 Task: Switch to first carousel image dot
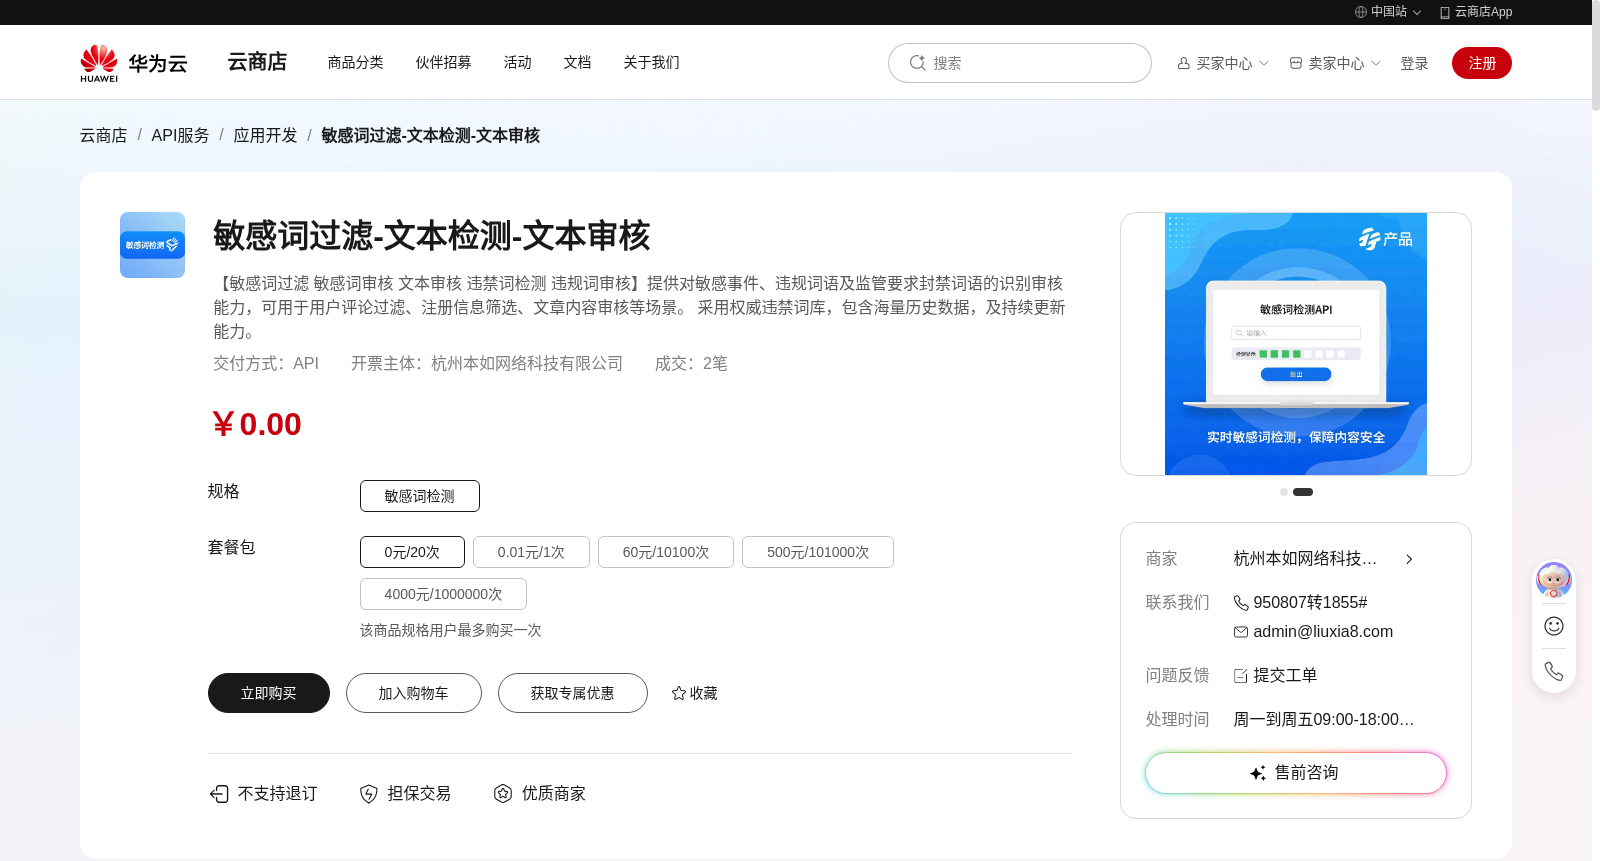pos(1284,492)
